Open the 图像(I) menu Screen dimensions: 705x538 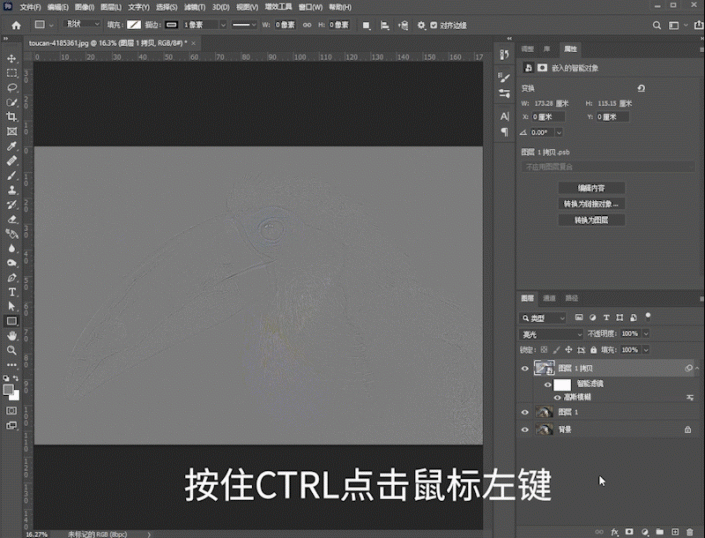[85, 7]
